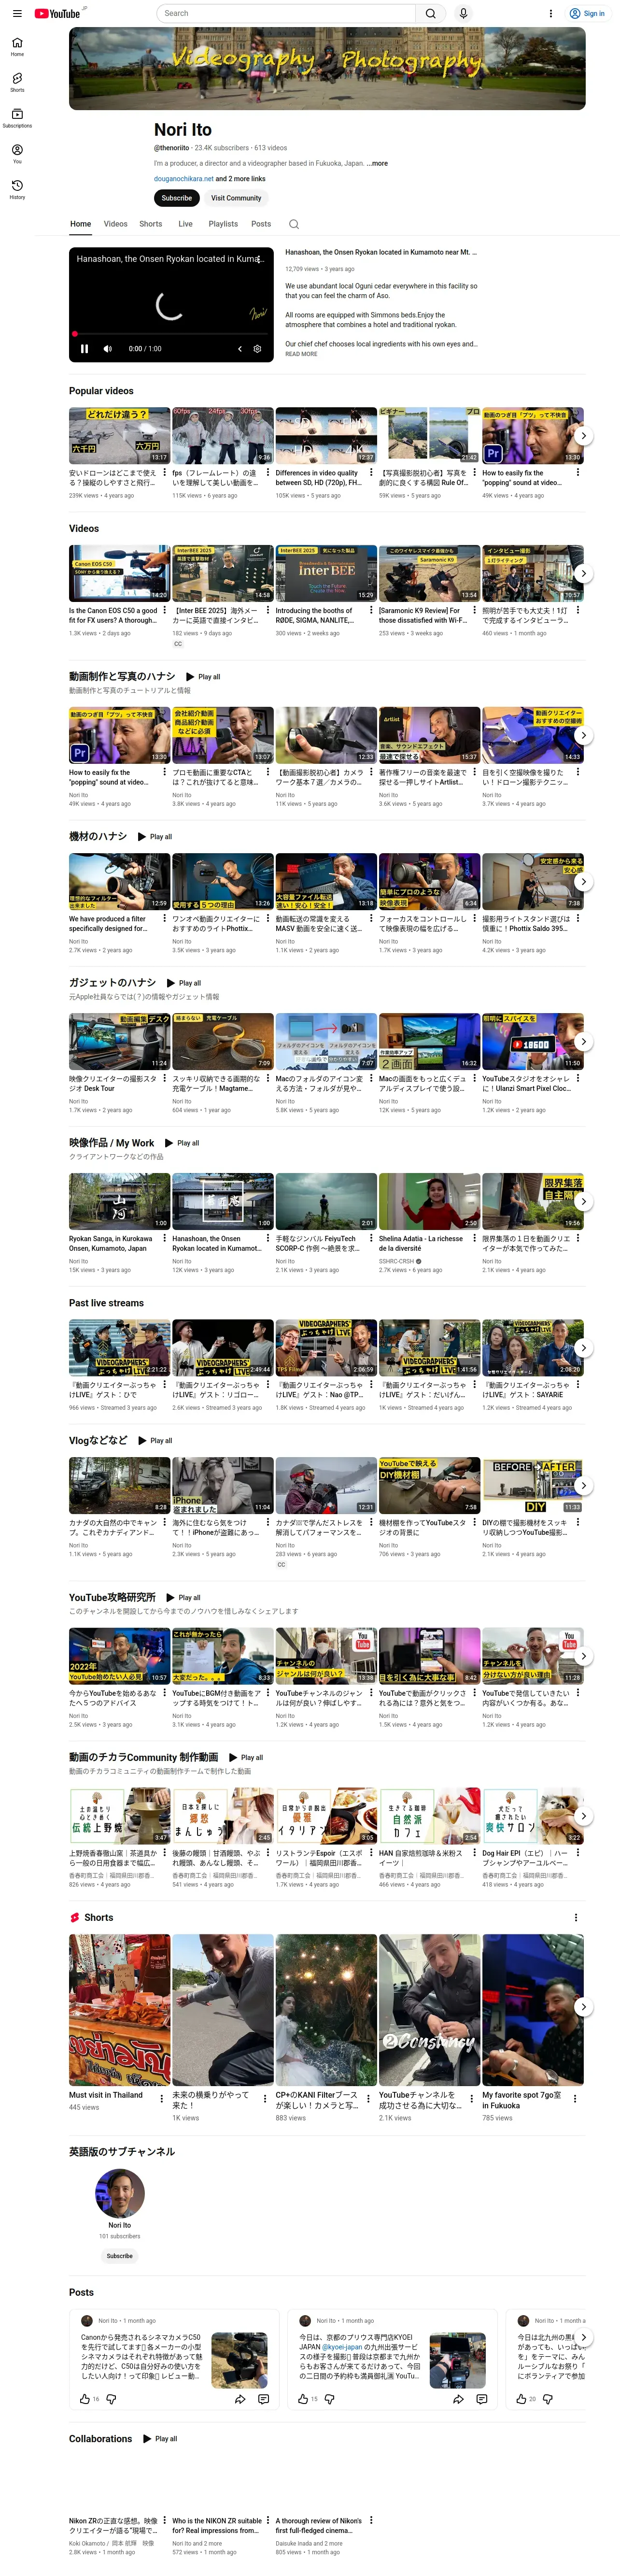
Task: Search within channel using tab magnifier icon
Action: [x=293, y=224]
